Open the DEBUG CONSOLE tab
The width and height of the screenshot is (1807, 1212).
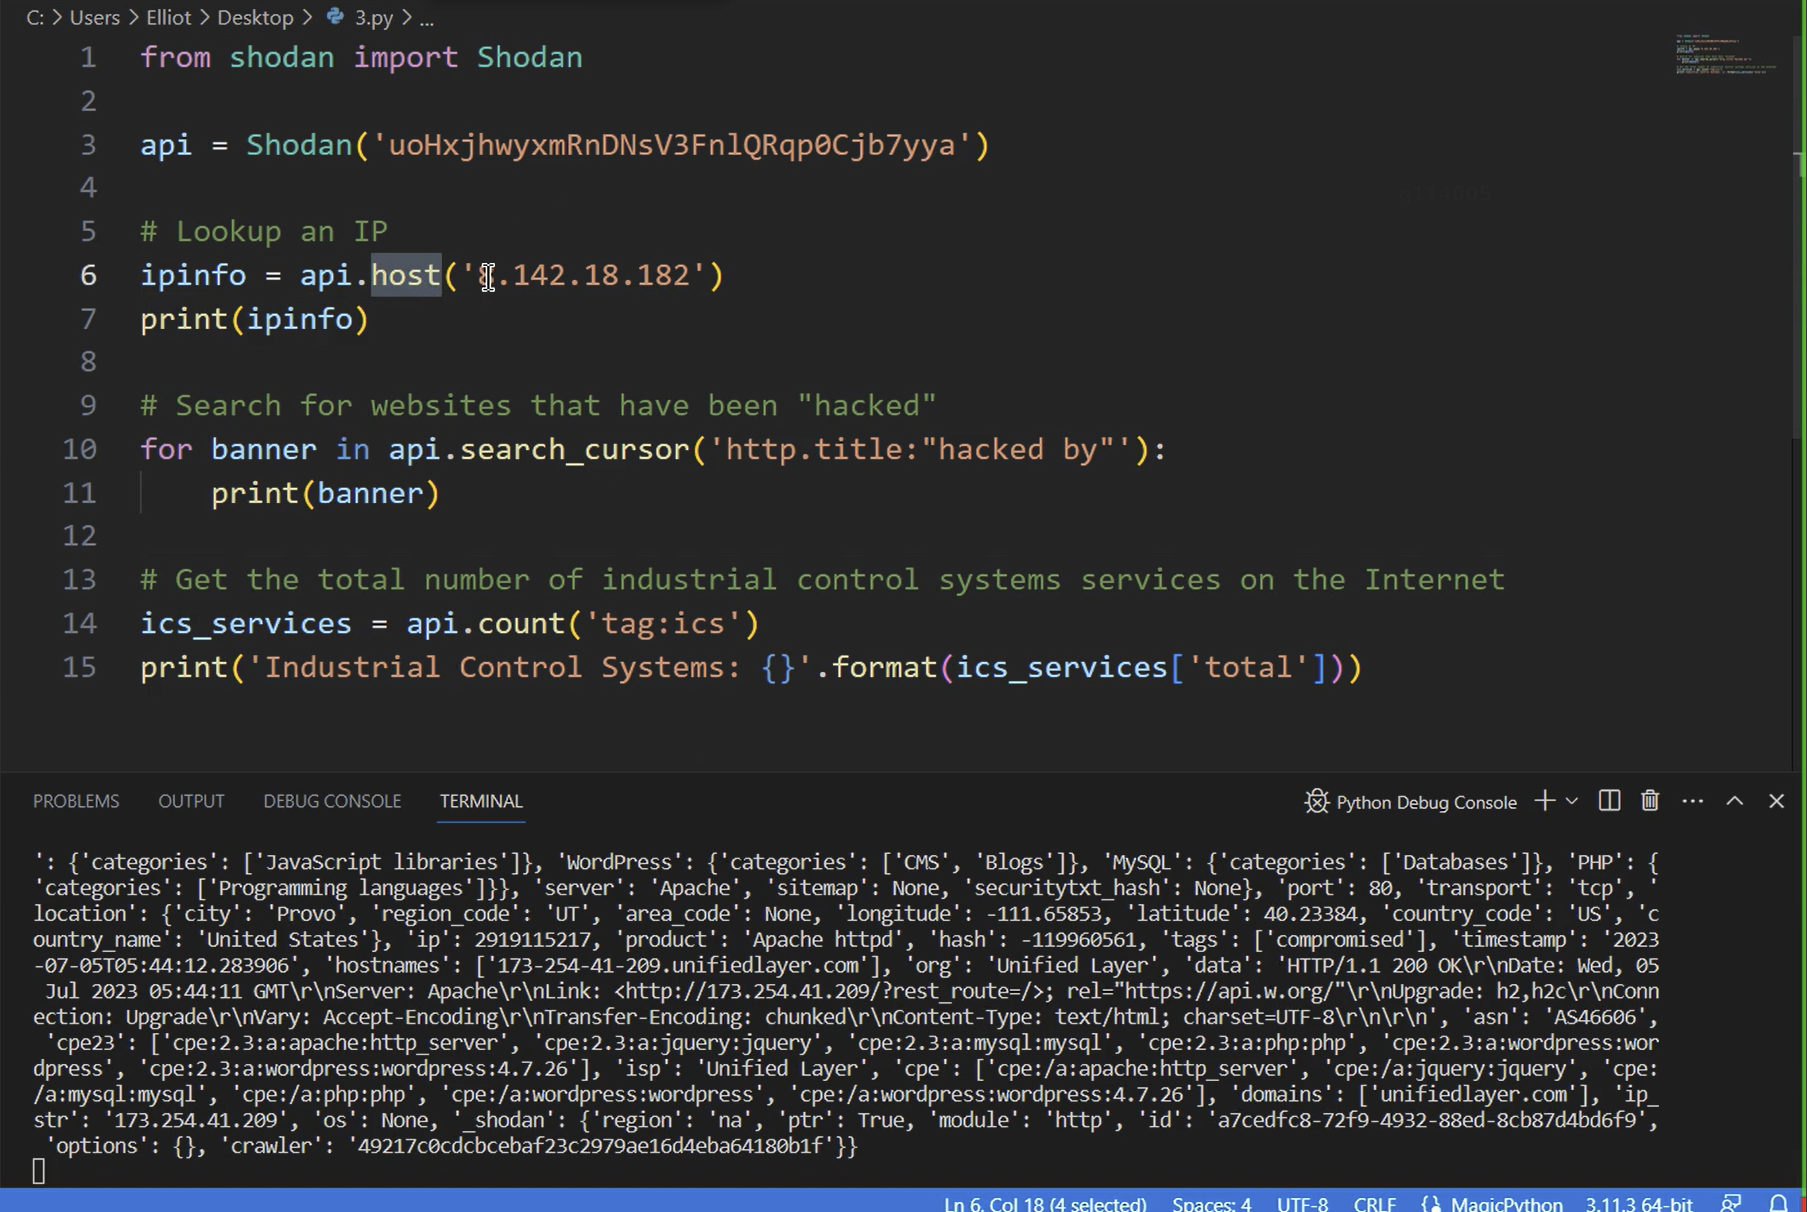[332, 801]
